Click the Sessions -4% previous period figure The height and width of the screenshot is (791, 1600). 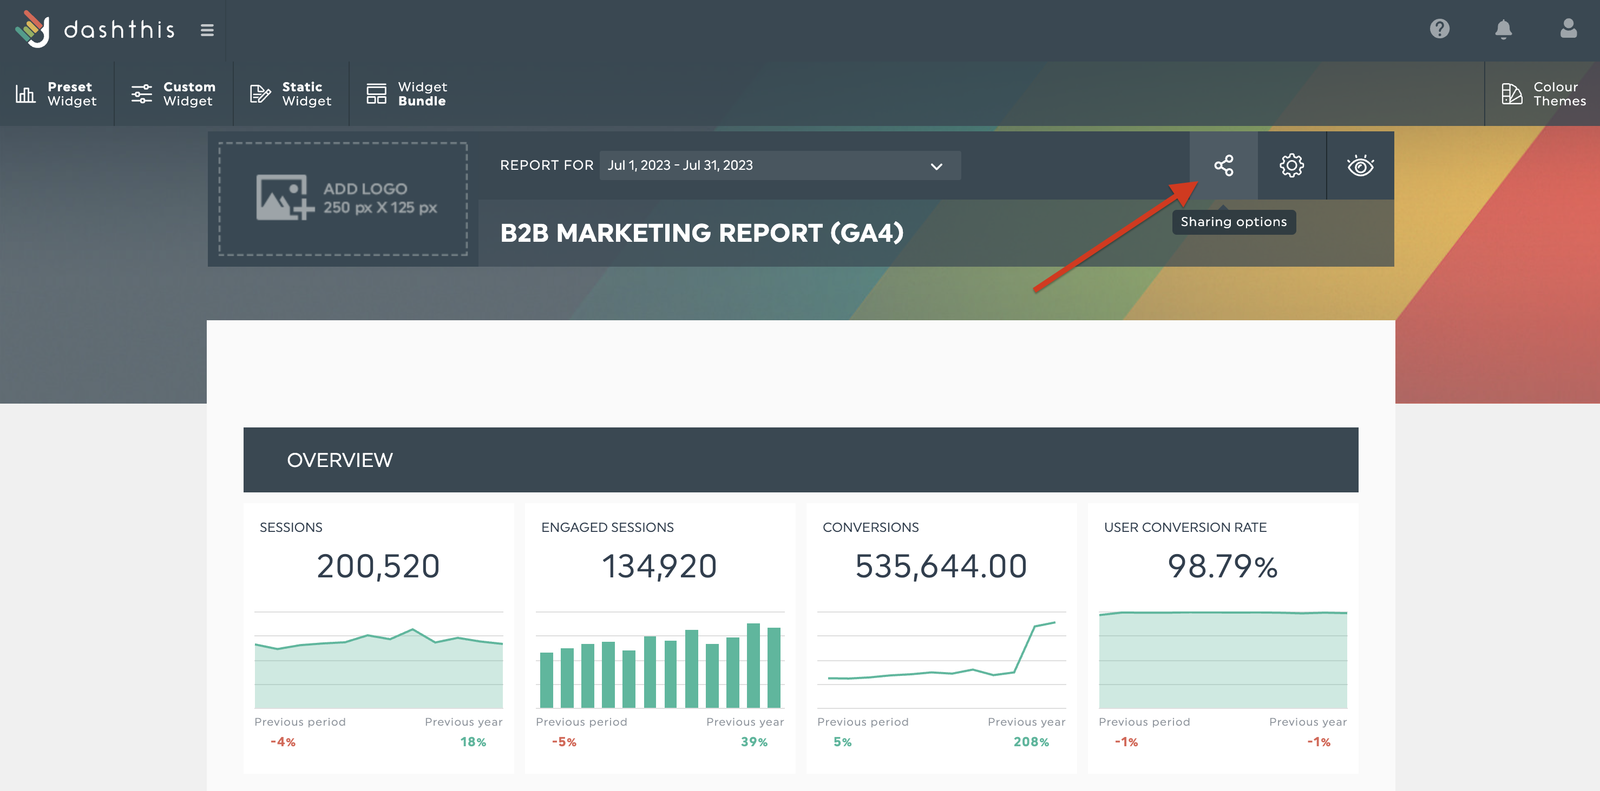click(283, 742)
